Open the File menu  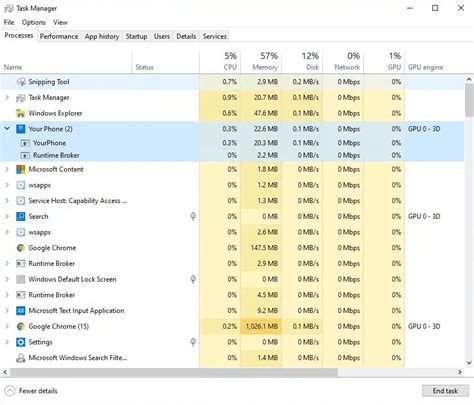point(9,22)
